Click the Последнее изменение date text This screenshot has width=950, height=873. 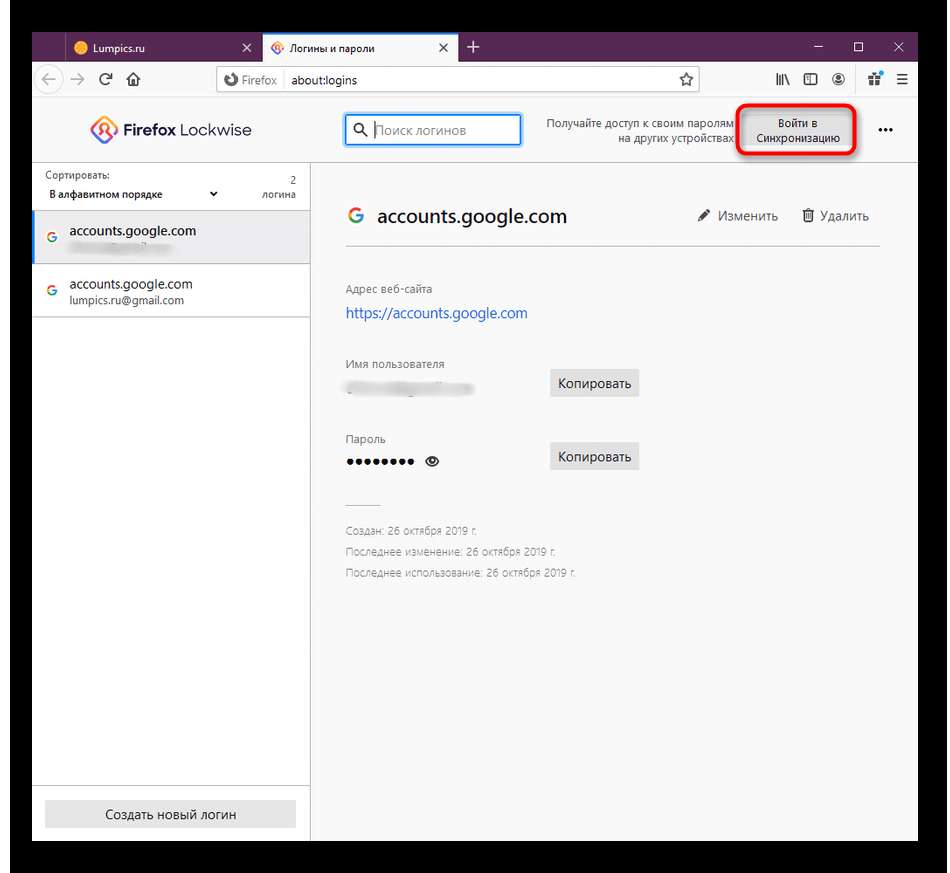click(x=450, y=552)
